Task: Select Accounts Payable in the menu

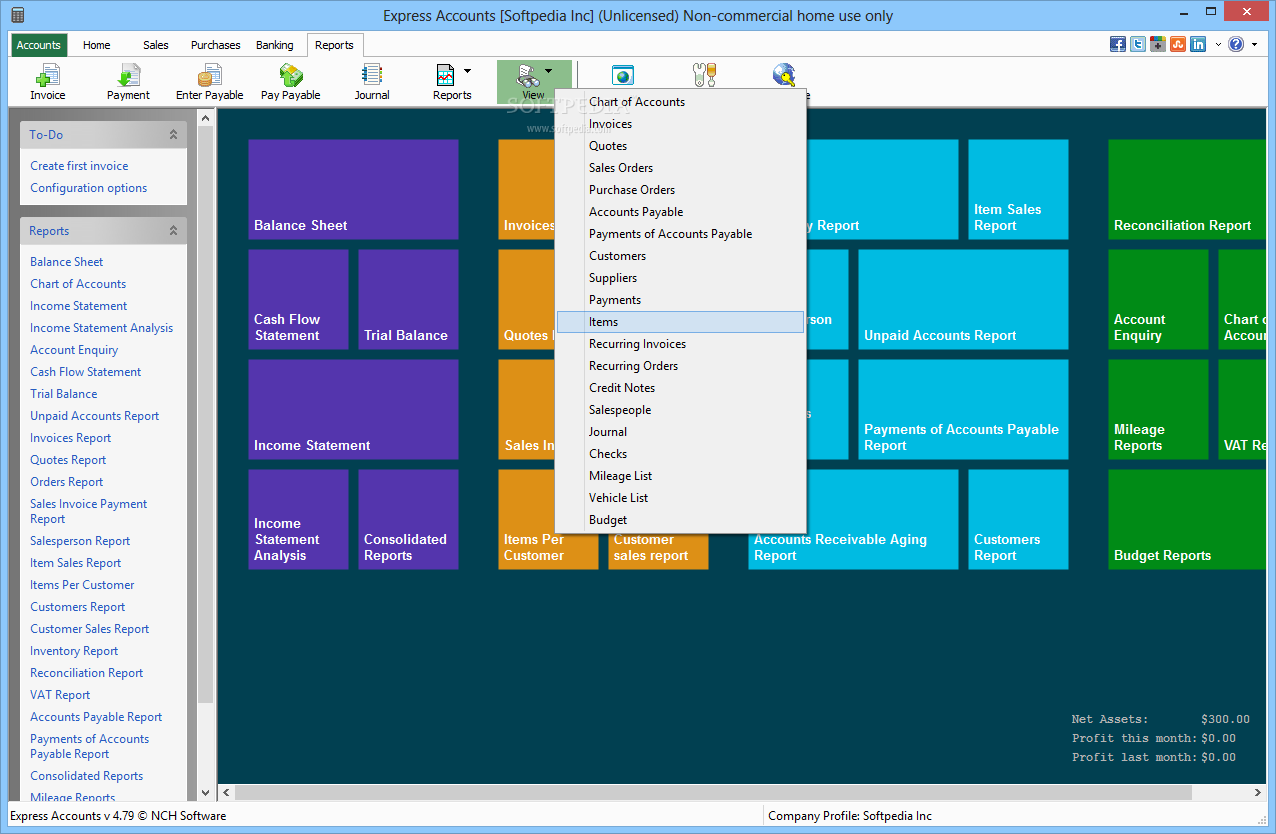Action: (x=681, y=212)
